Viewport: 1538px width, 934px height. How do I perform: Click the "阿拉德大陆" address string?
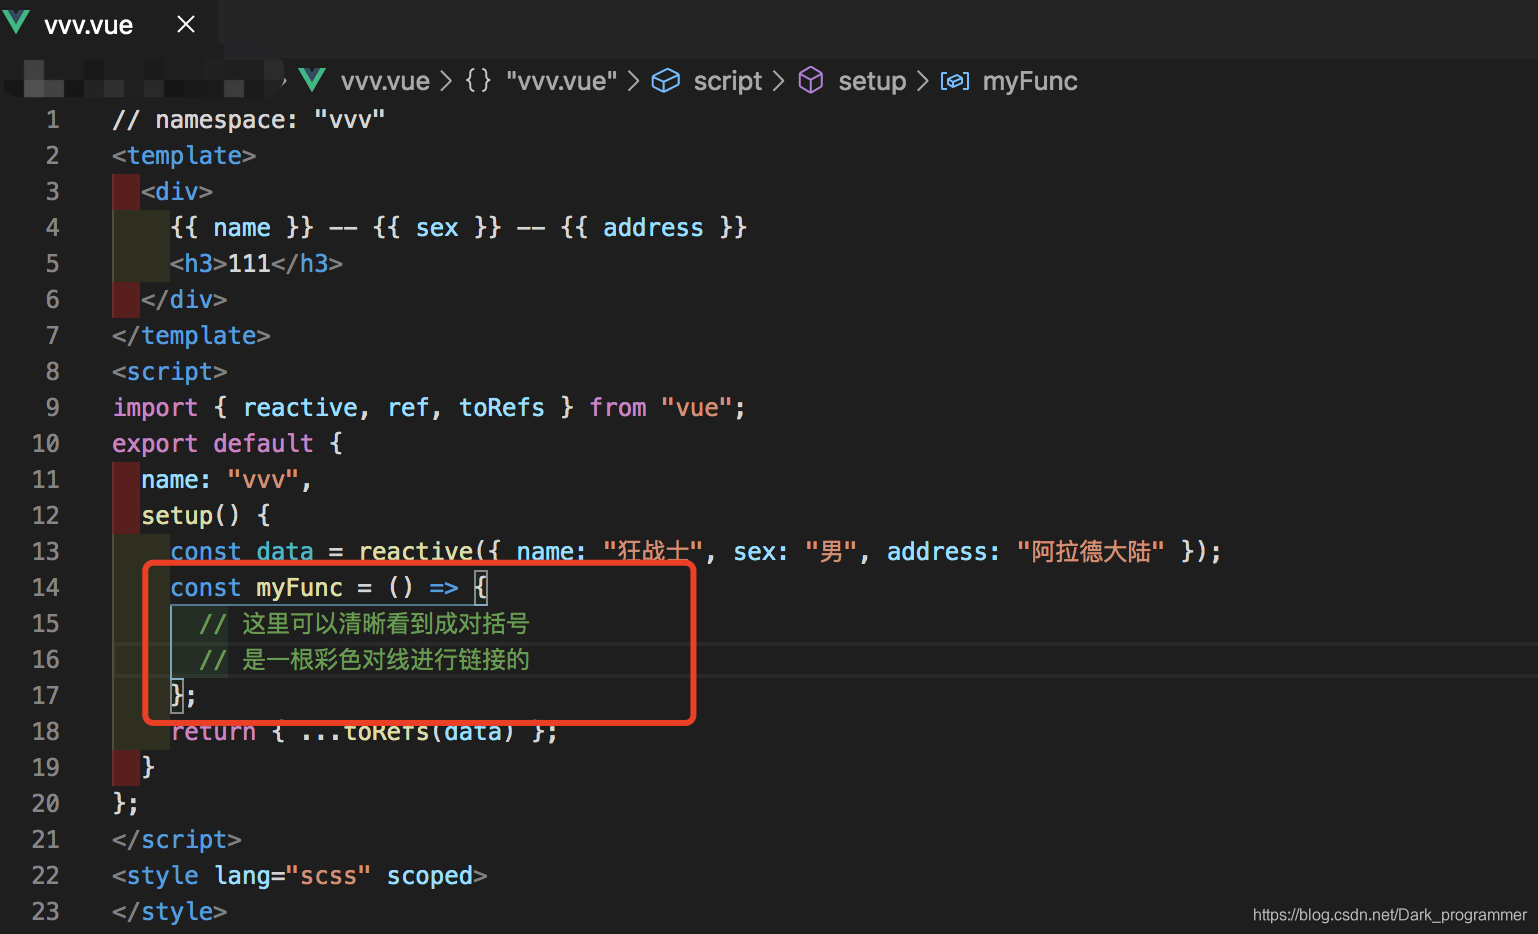click(1090, 552)
